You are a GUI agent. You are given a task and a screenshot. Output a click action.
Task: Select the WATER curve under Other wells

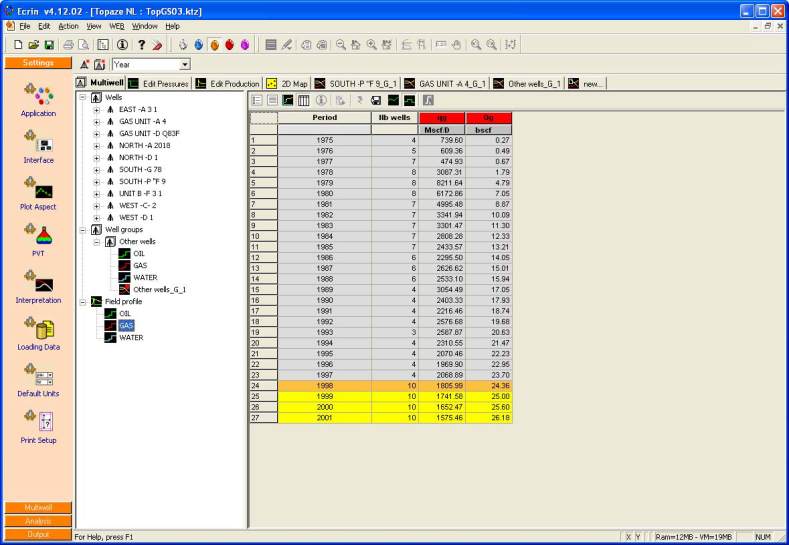[x=144, y=277]
